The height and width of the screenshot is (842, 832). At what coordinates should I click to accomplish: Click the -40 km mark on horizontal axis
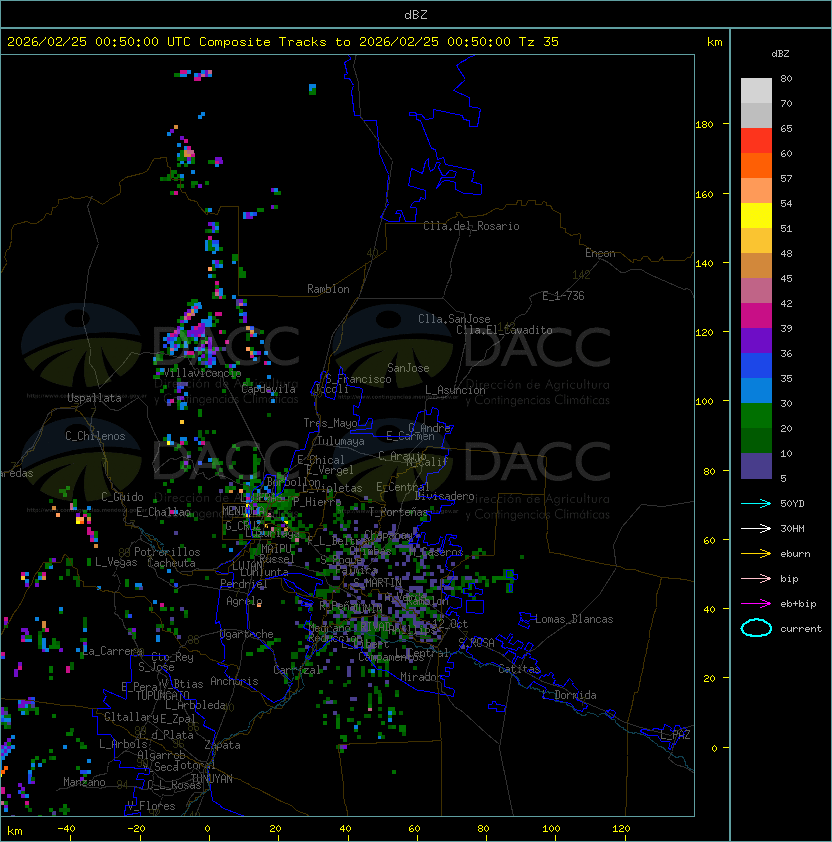coord(66,829)
